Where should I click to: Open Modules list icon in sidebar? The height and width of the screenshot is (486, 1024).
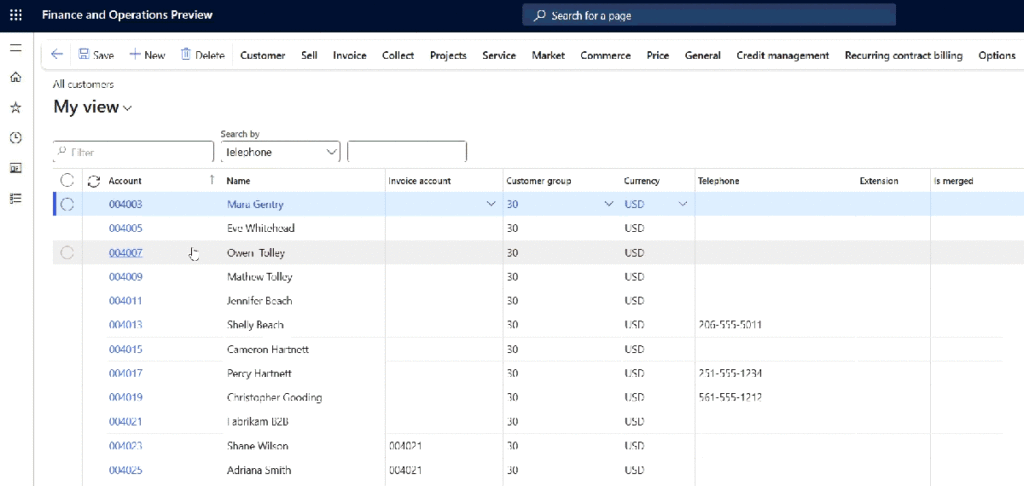(x=15, y=198)
